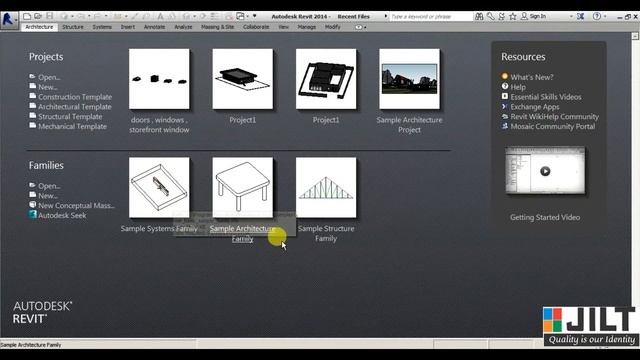Click the Save floppy icon in quick access toolbar
Viewport: 640px width, 360px height.
click(49, 16)
